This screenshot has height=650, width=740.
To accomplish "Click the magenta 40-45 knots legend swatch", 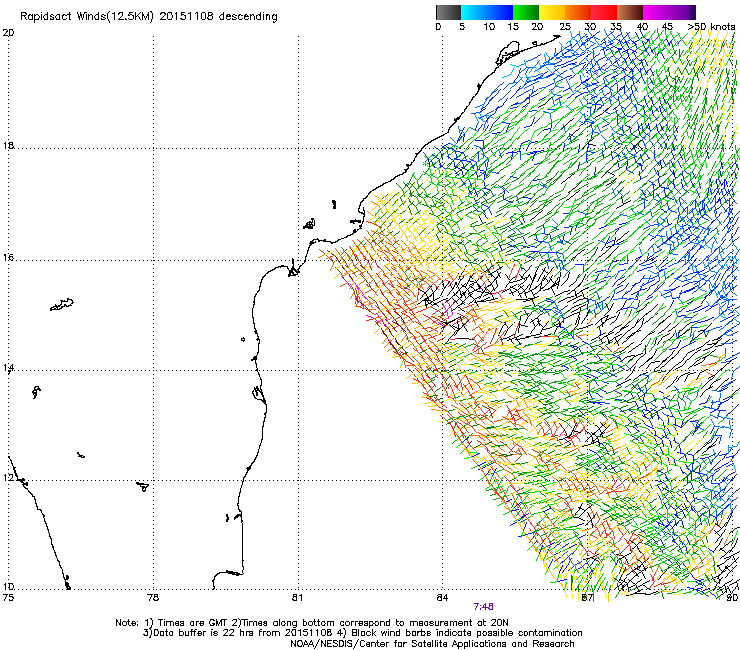I will 656,12.
